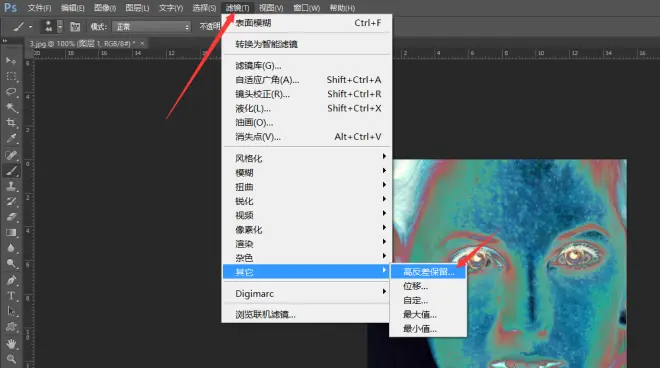Select the Gradient tool
The width and height of the screenshot is (660, 368).
(x=11, y=233)
